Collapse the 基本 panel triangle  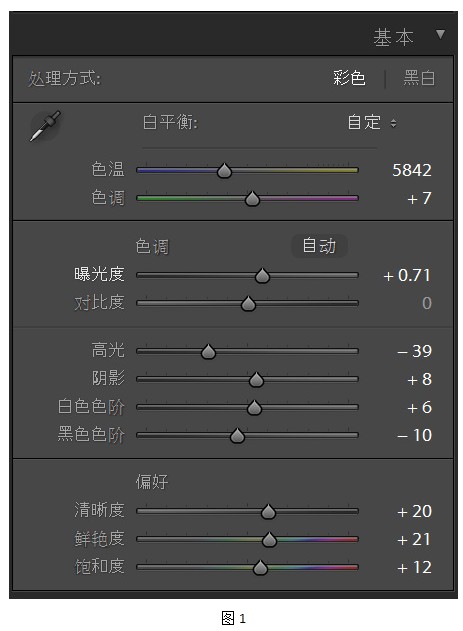(x=440, y=34)
